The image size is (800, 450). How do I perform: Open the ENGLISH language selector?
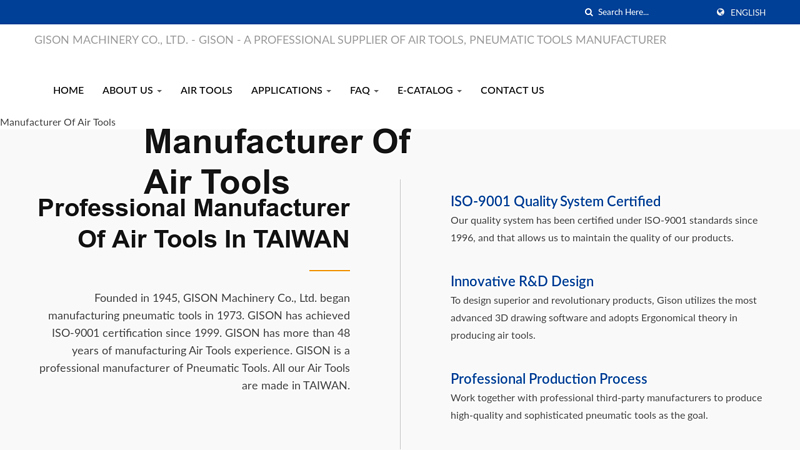coord(747,13)
